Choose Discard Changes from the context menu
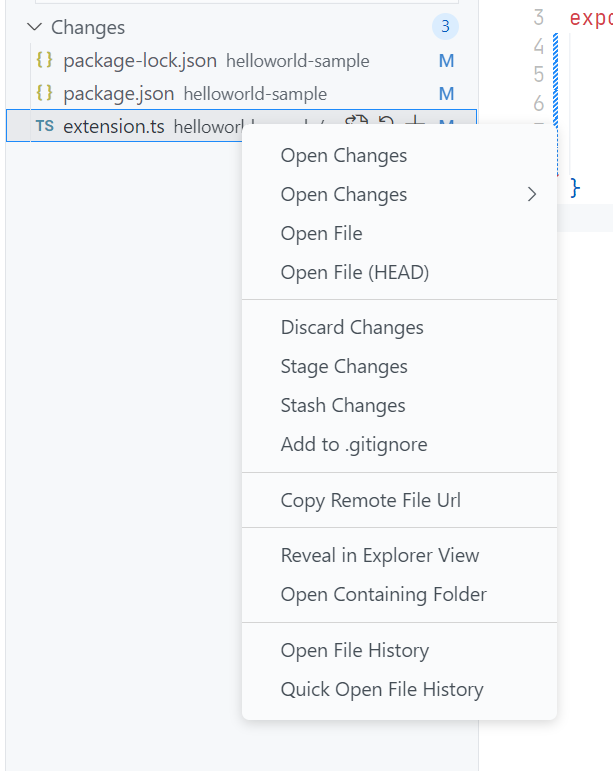The height and width of the screenshot is (771, 613). click(x=399, y=327)
